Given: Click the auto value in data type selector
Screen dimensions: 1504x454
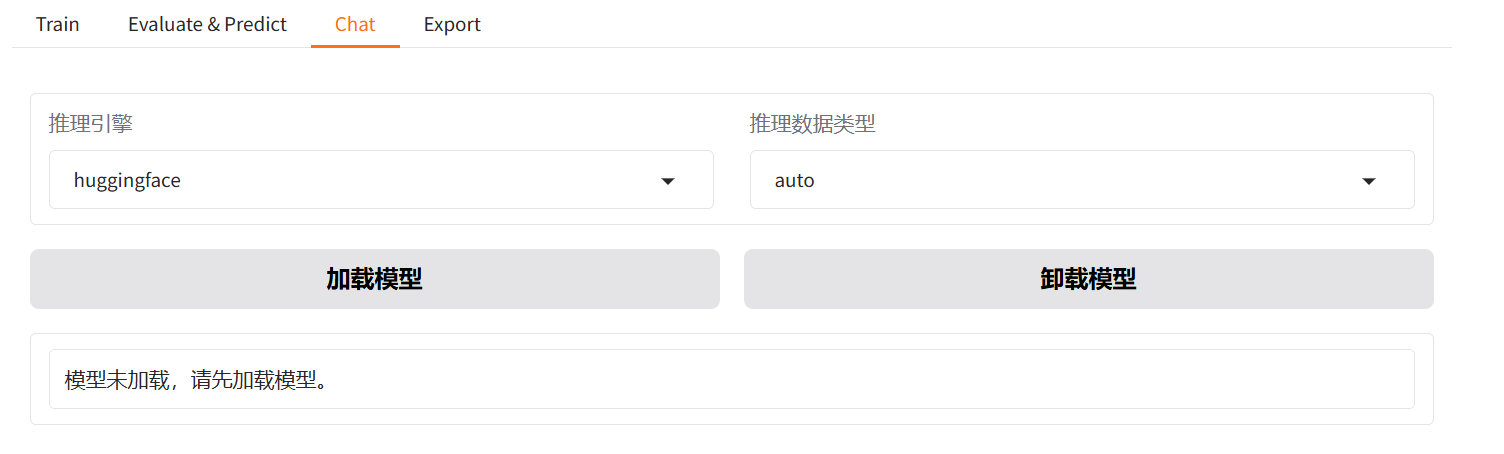Looking at the screenshot, I should pos(795,181).
